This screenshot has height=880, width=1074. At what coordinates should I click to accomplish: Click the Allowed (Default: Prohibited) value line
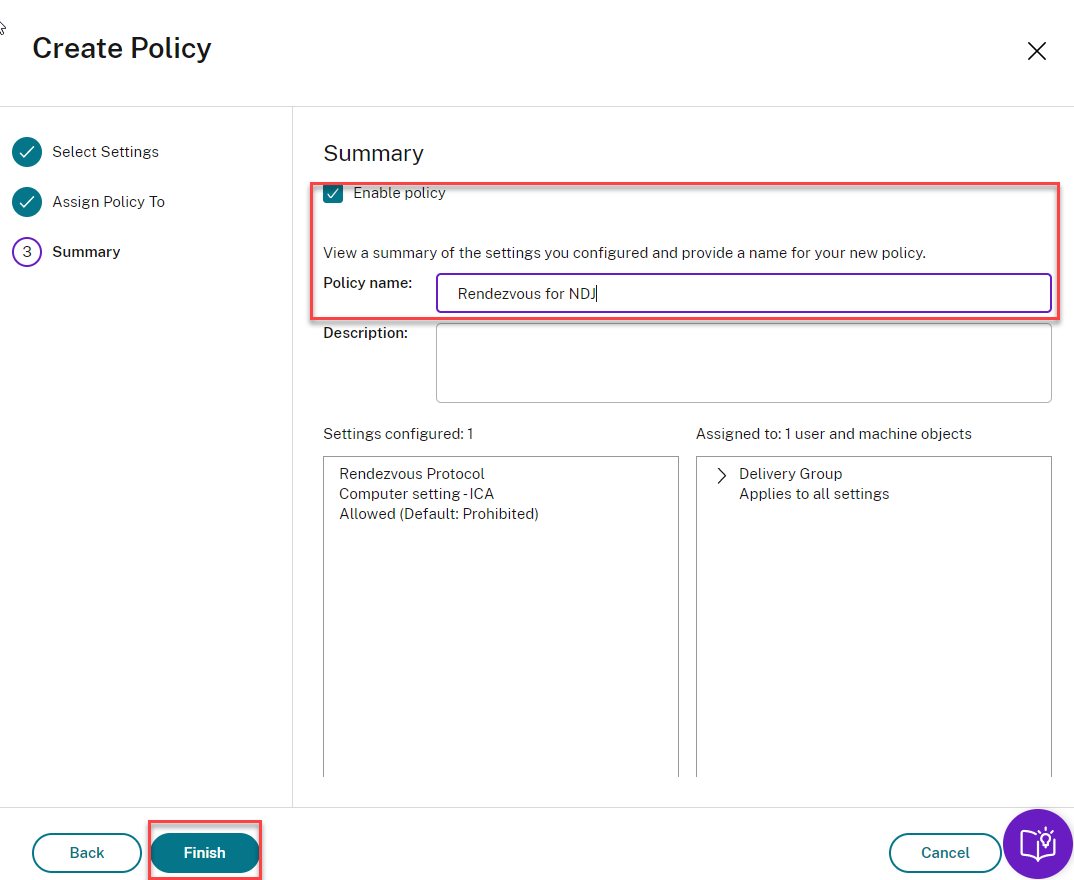coord(439,514)
